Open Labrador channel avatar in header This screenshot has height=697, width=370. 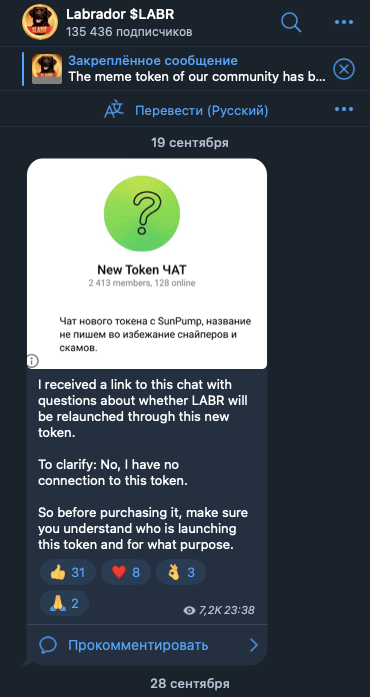pyautogui.click(x=40, y=22)
